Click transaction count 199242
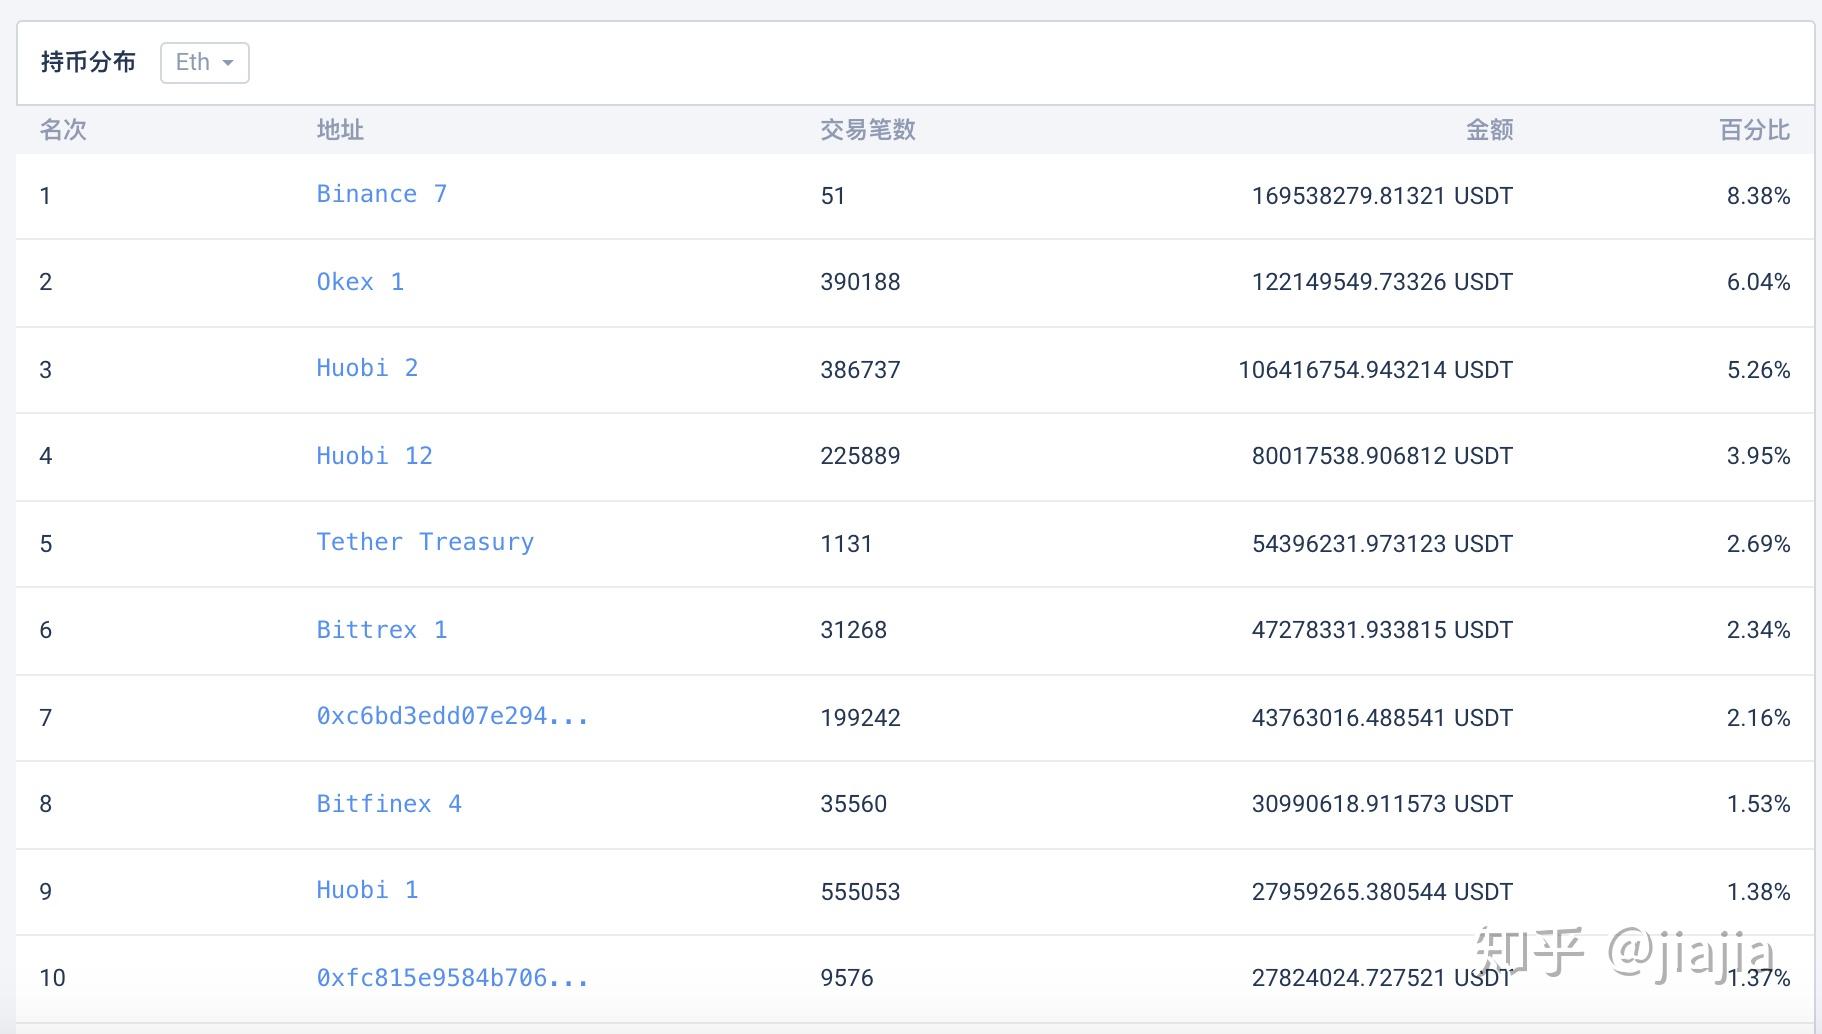This screenshot has width=1822, height=1034. tap(860, 718)
